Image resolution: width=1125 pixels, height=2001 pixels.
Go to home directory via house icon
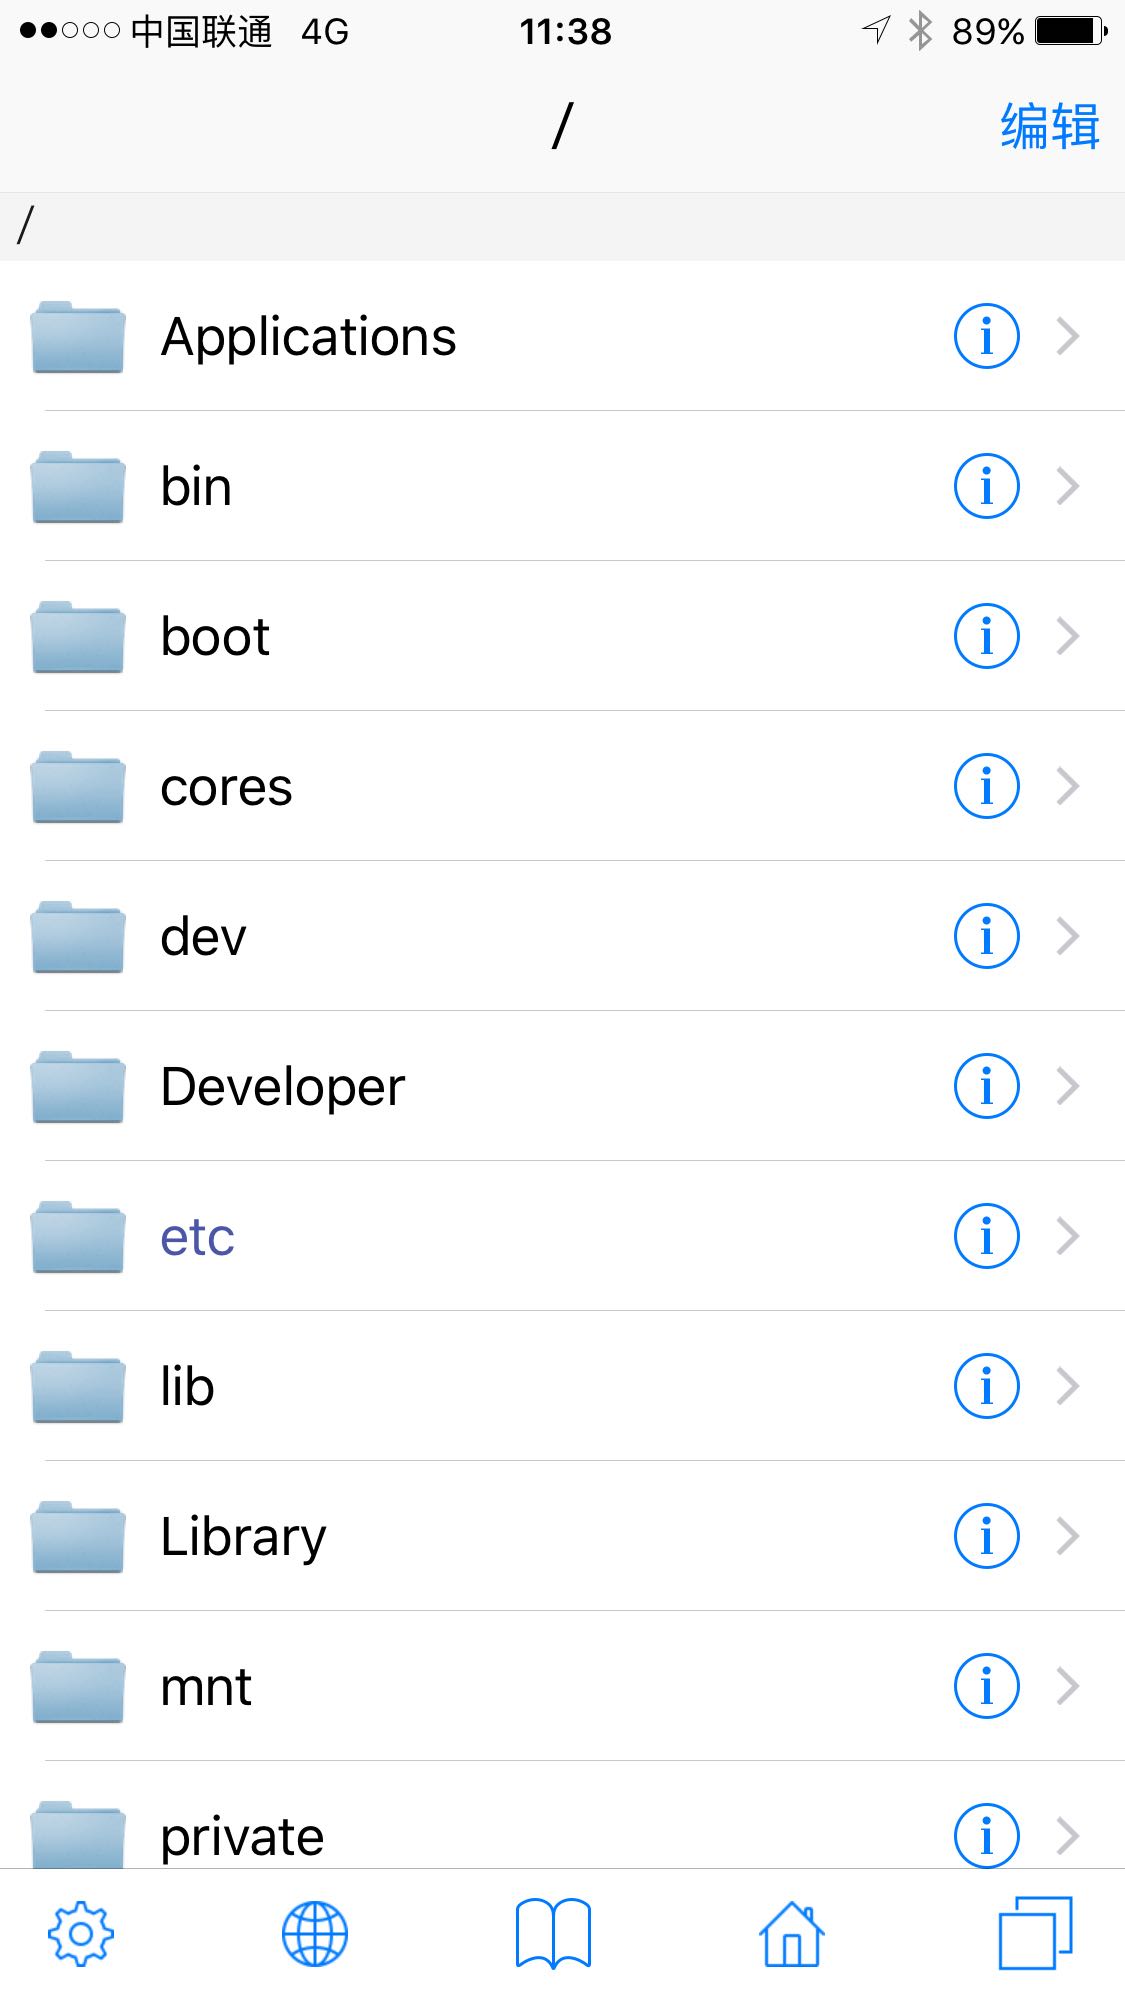[x=791, y=1934]
